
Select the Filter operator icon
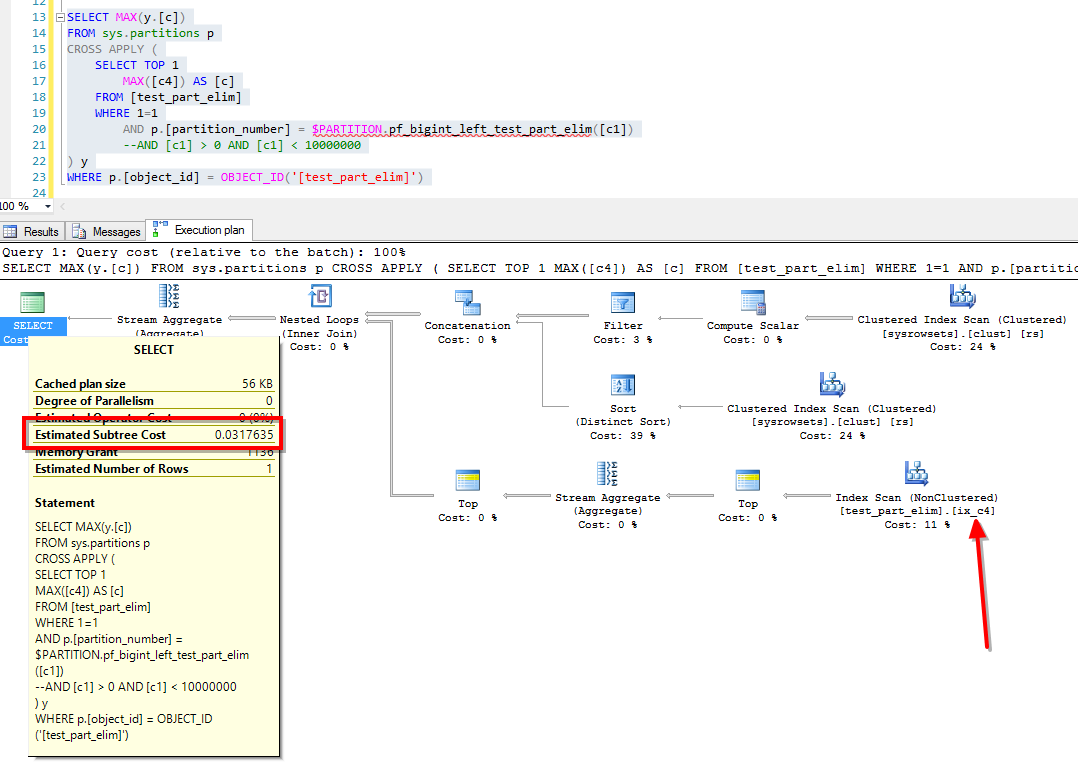click(x=623, y=301)
